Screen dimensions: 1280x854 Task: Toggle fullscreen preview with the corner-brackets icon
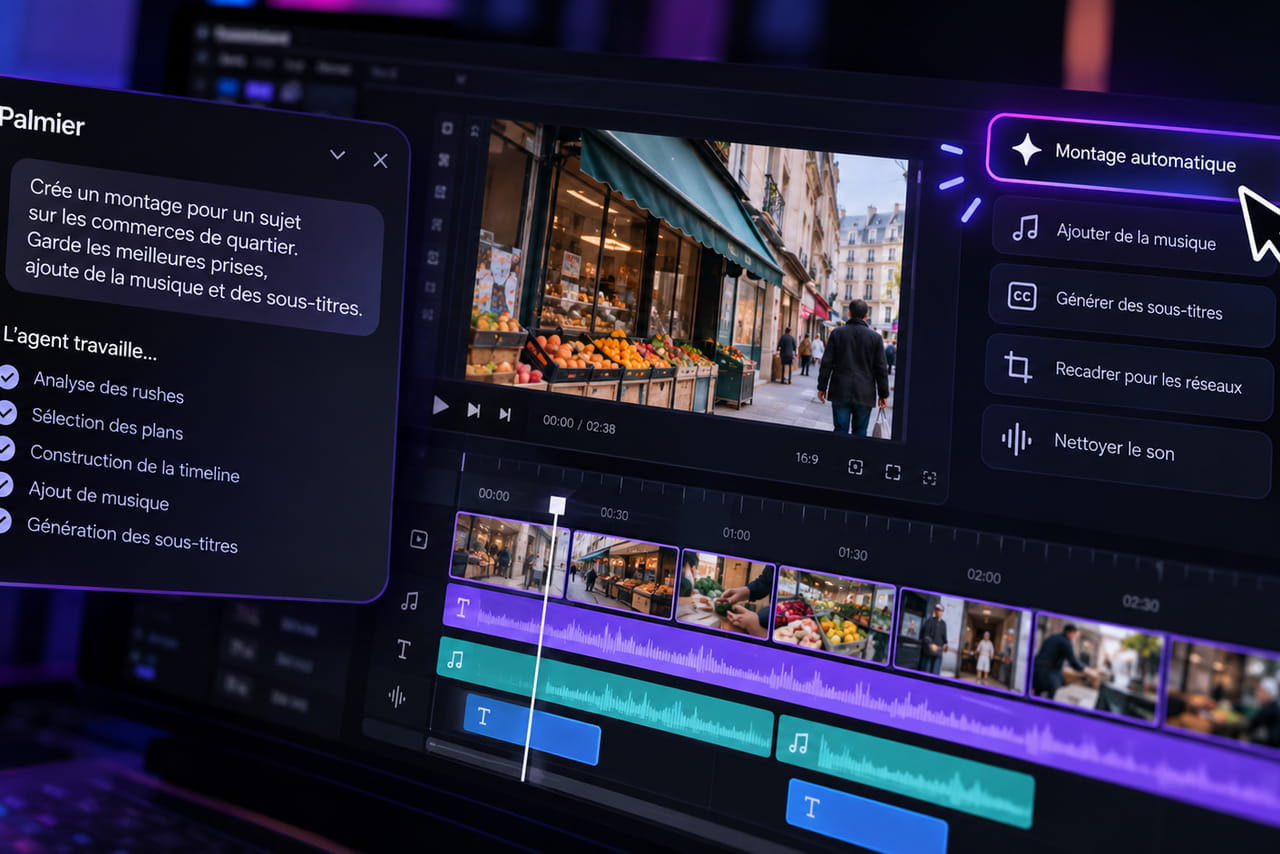pos(892,472)
